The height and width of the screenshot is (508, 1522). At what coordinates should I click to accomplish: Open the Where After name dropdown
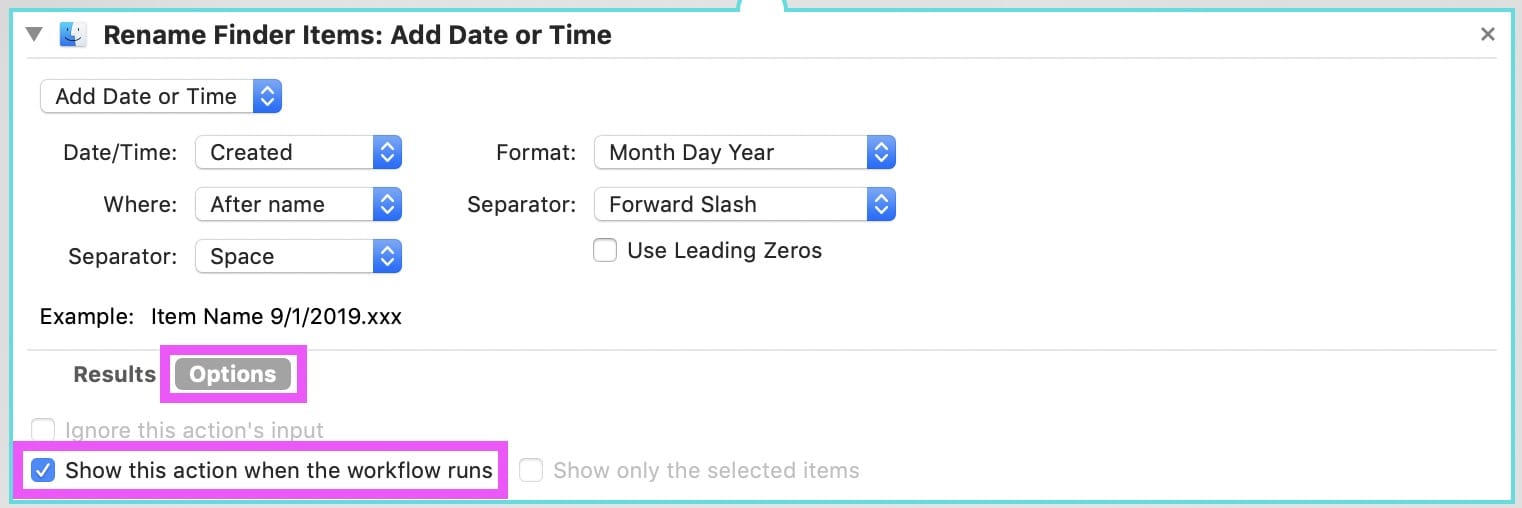tap(299, 205)
